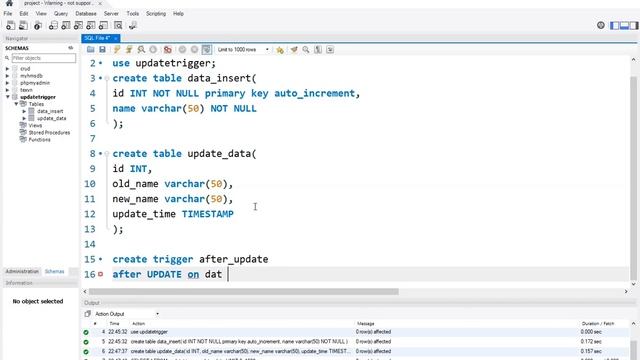The height and width of the screenshot is (360, 640).
Task: Save the script to file
Action: click(102, 50)
